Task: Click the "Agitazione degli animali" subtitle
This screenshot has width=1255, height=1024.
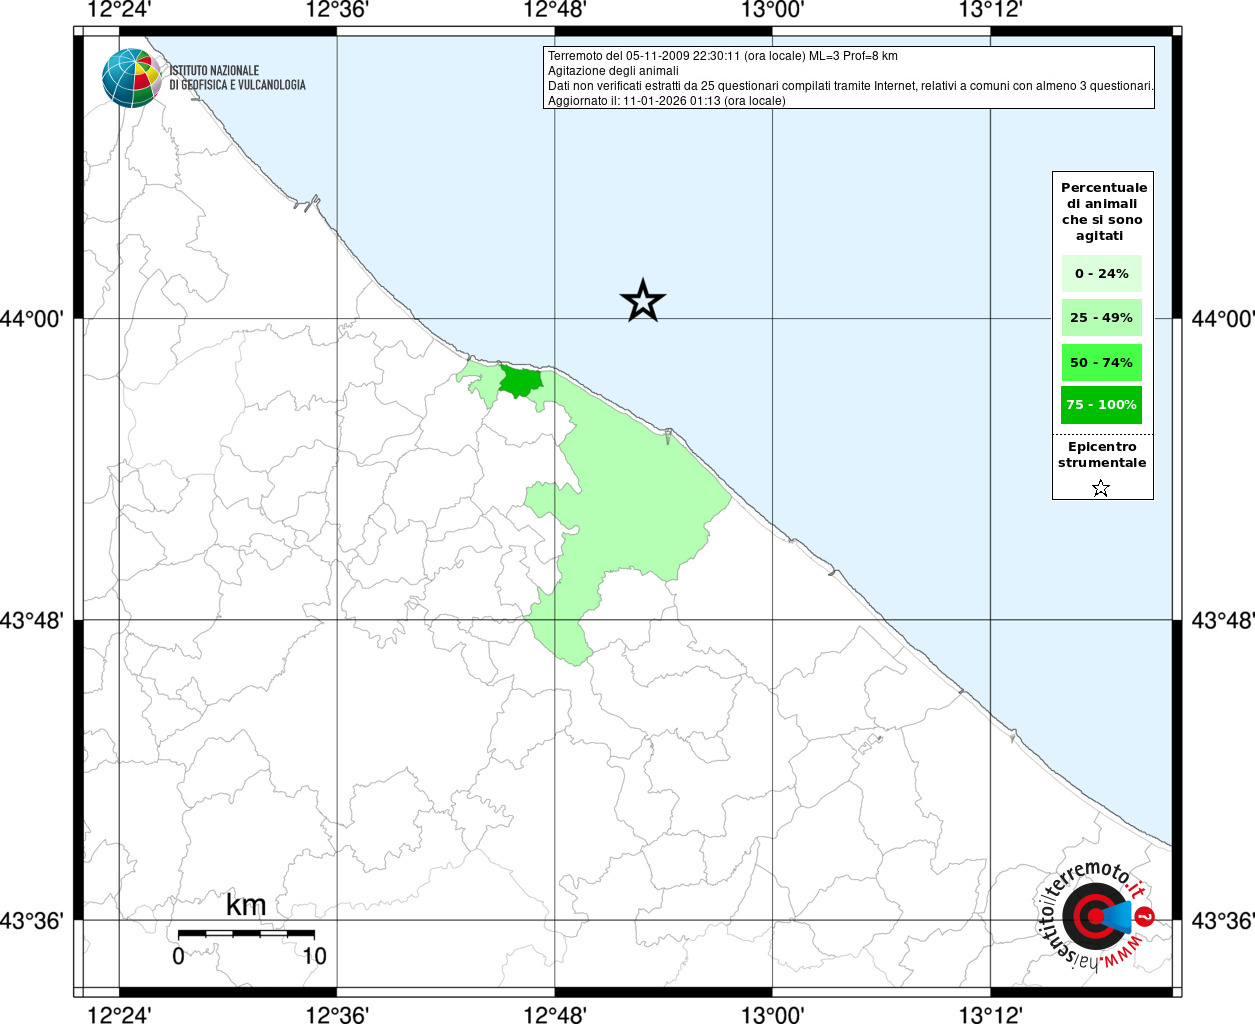Action: coord(613,71)
